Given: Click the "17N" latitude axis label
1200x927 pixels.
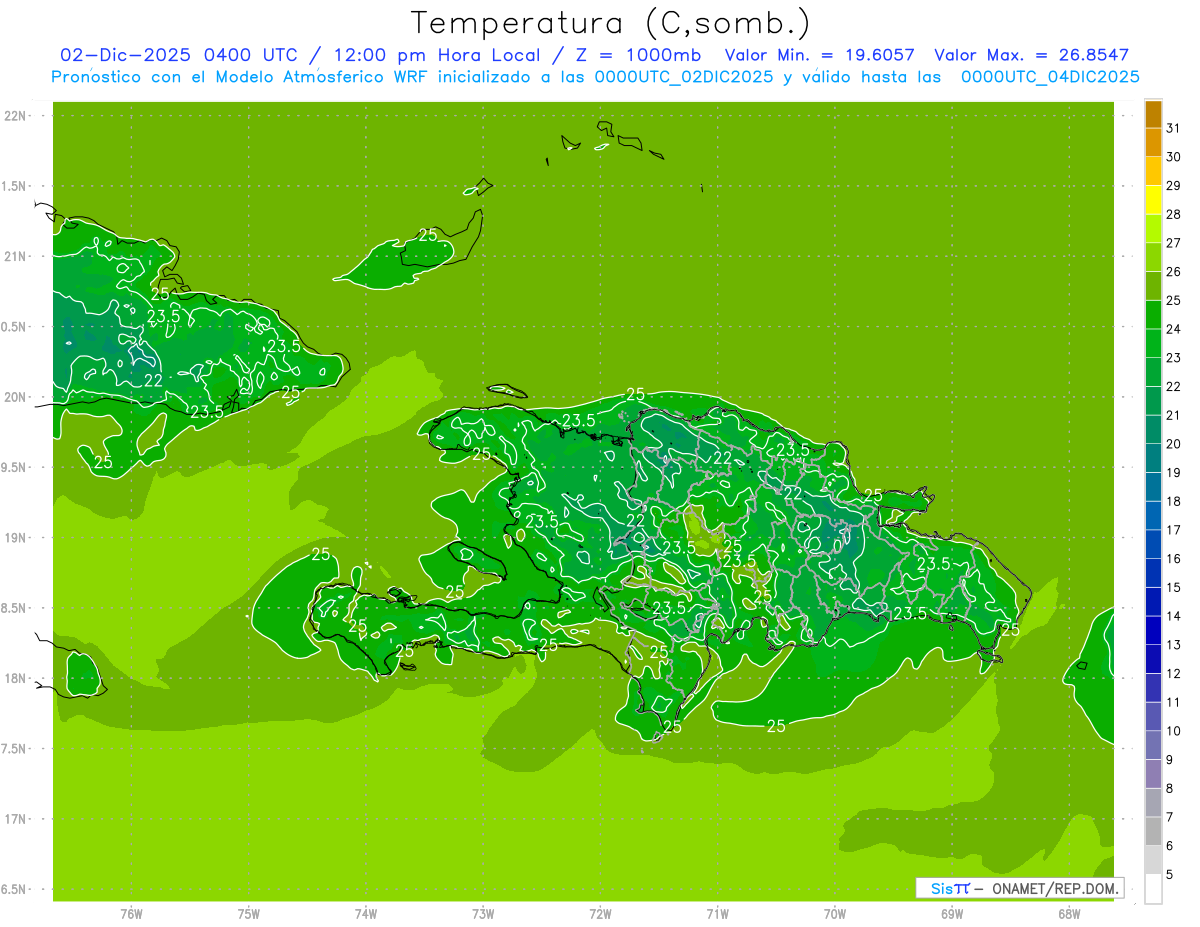Looking at the screenshot, I should 16,819.
